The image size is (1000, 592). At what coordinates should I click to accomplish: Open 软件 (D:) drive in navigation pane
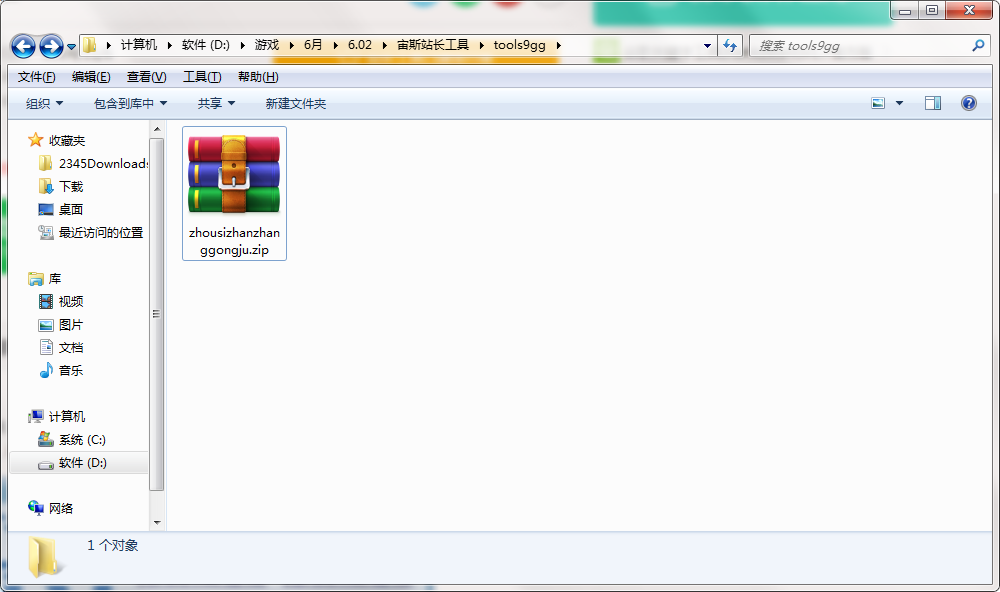(x=82, y=462)
